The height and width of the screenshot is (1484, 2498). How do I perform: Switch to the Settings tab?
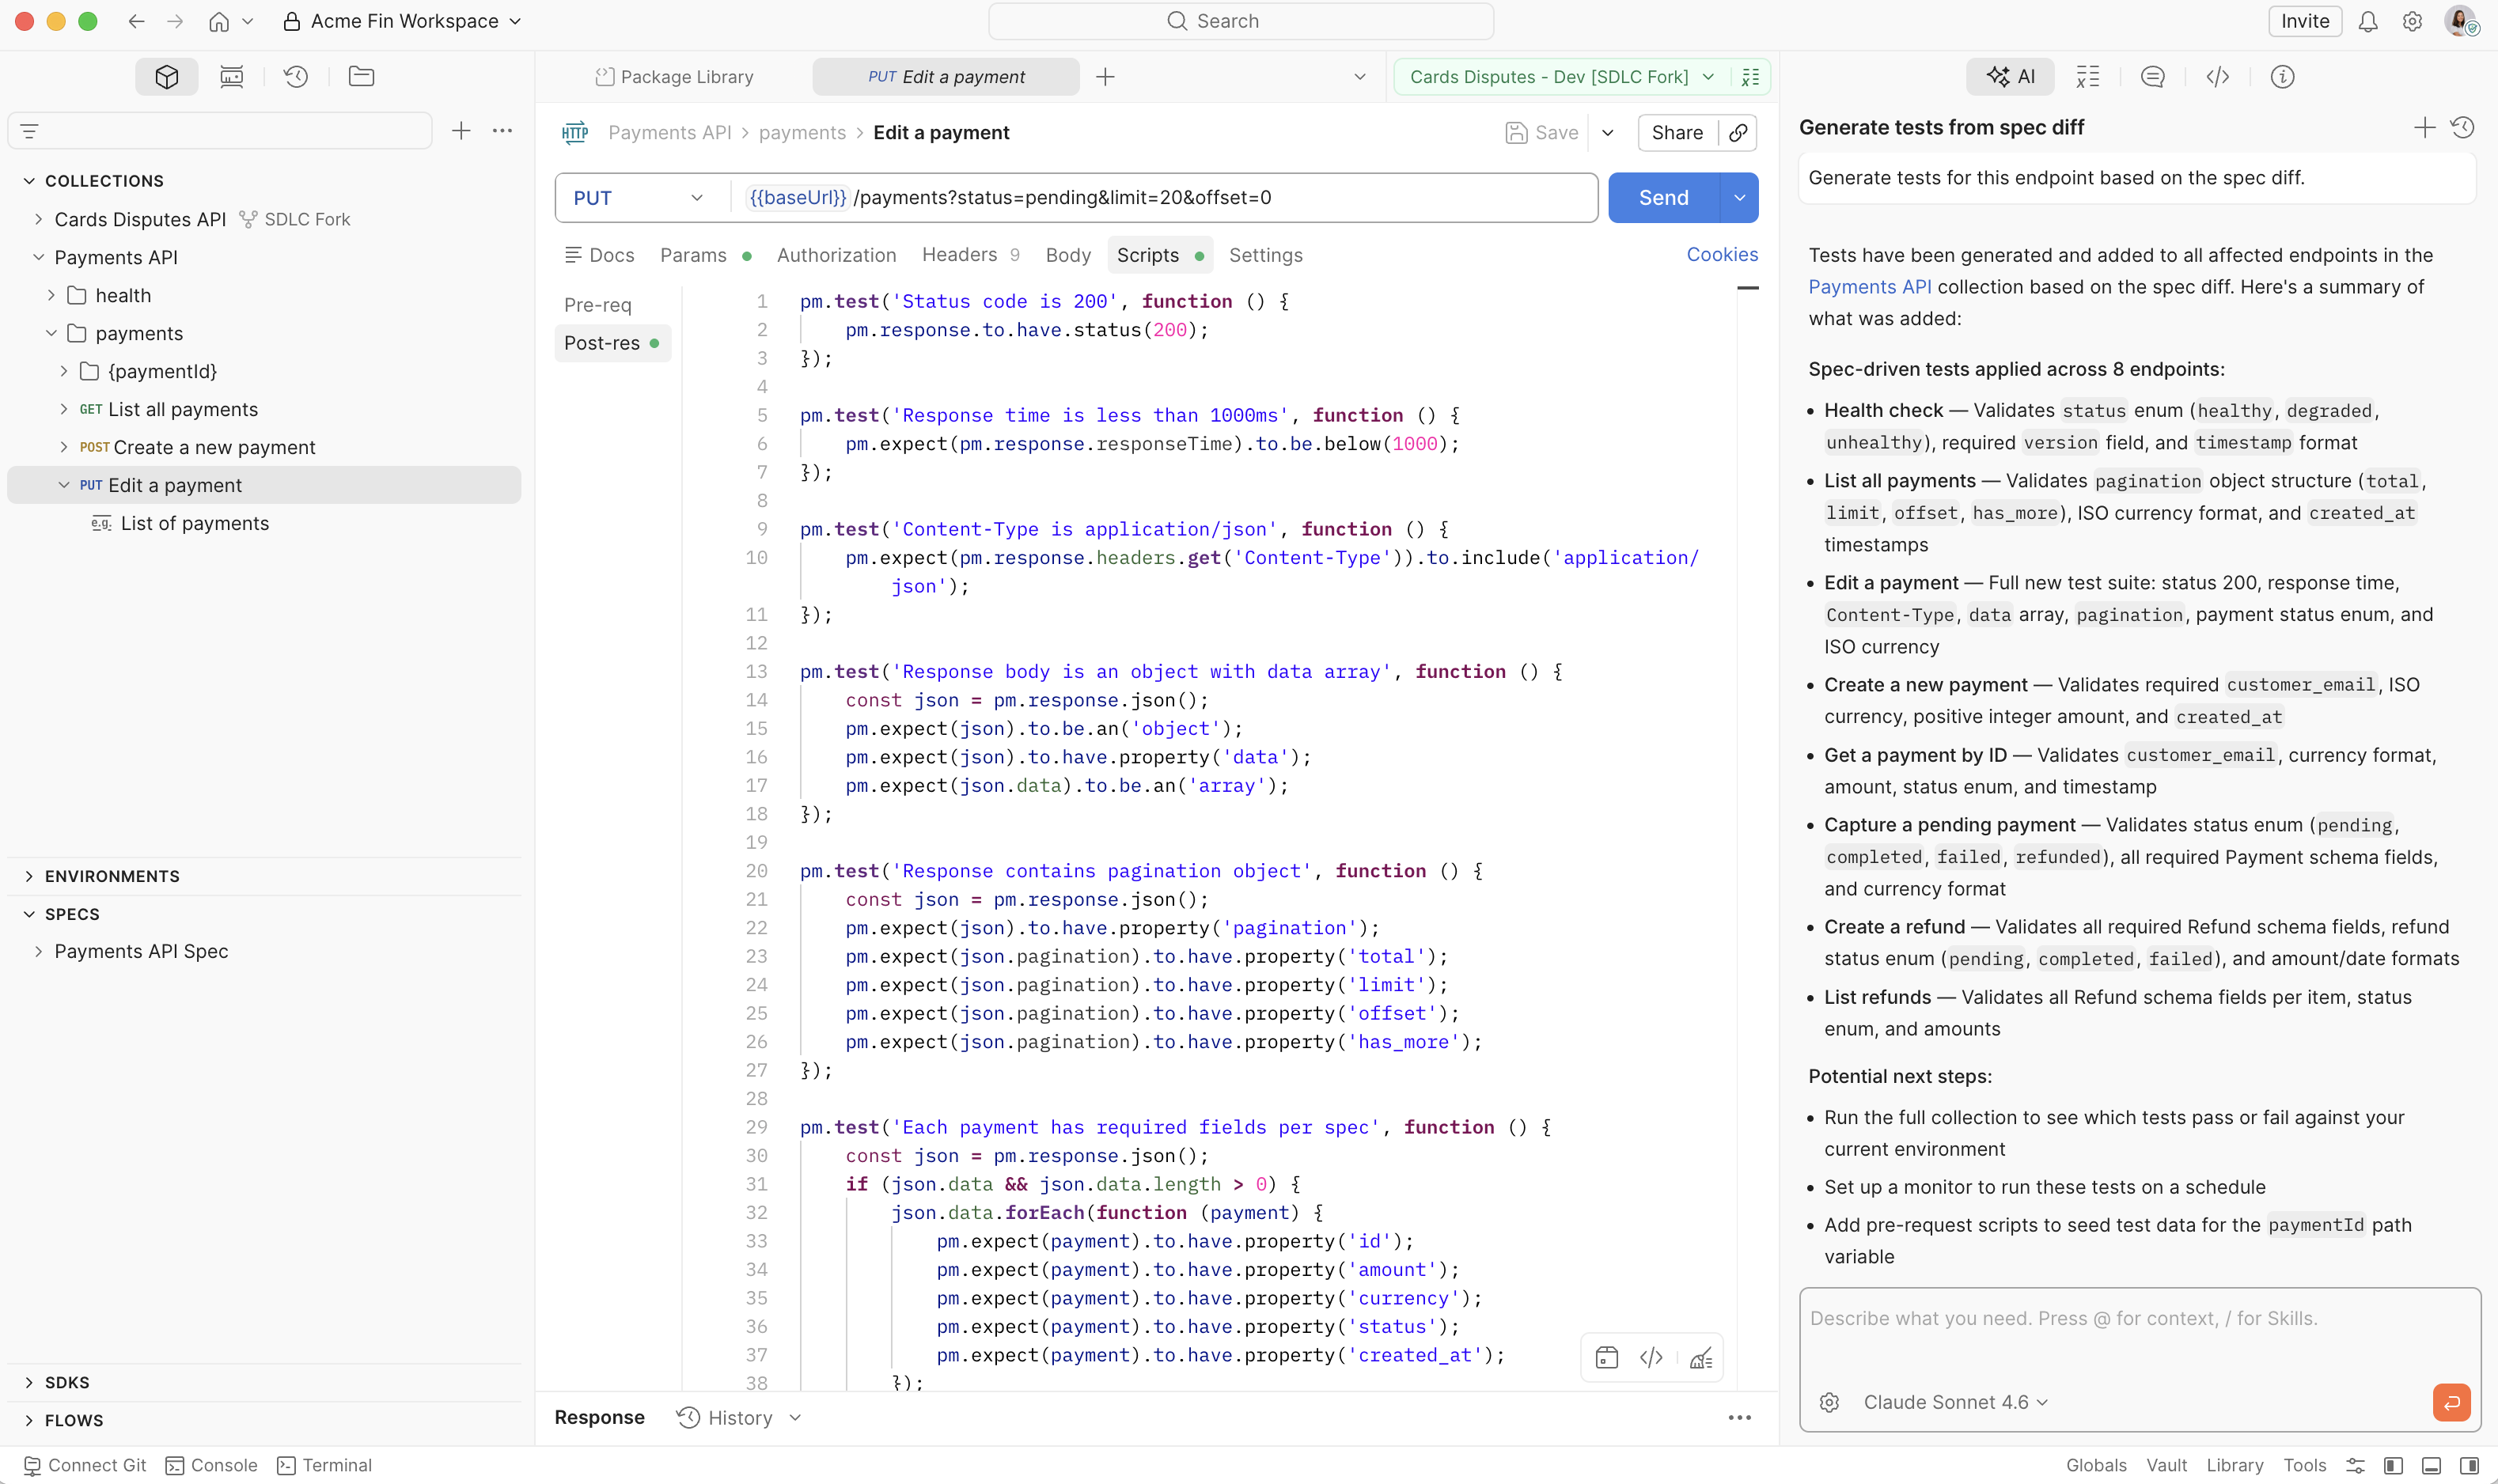[x=1265, y=255]
